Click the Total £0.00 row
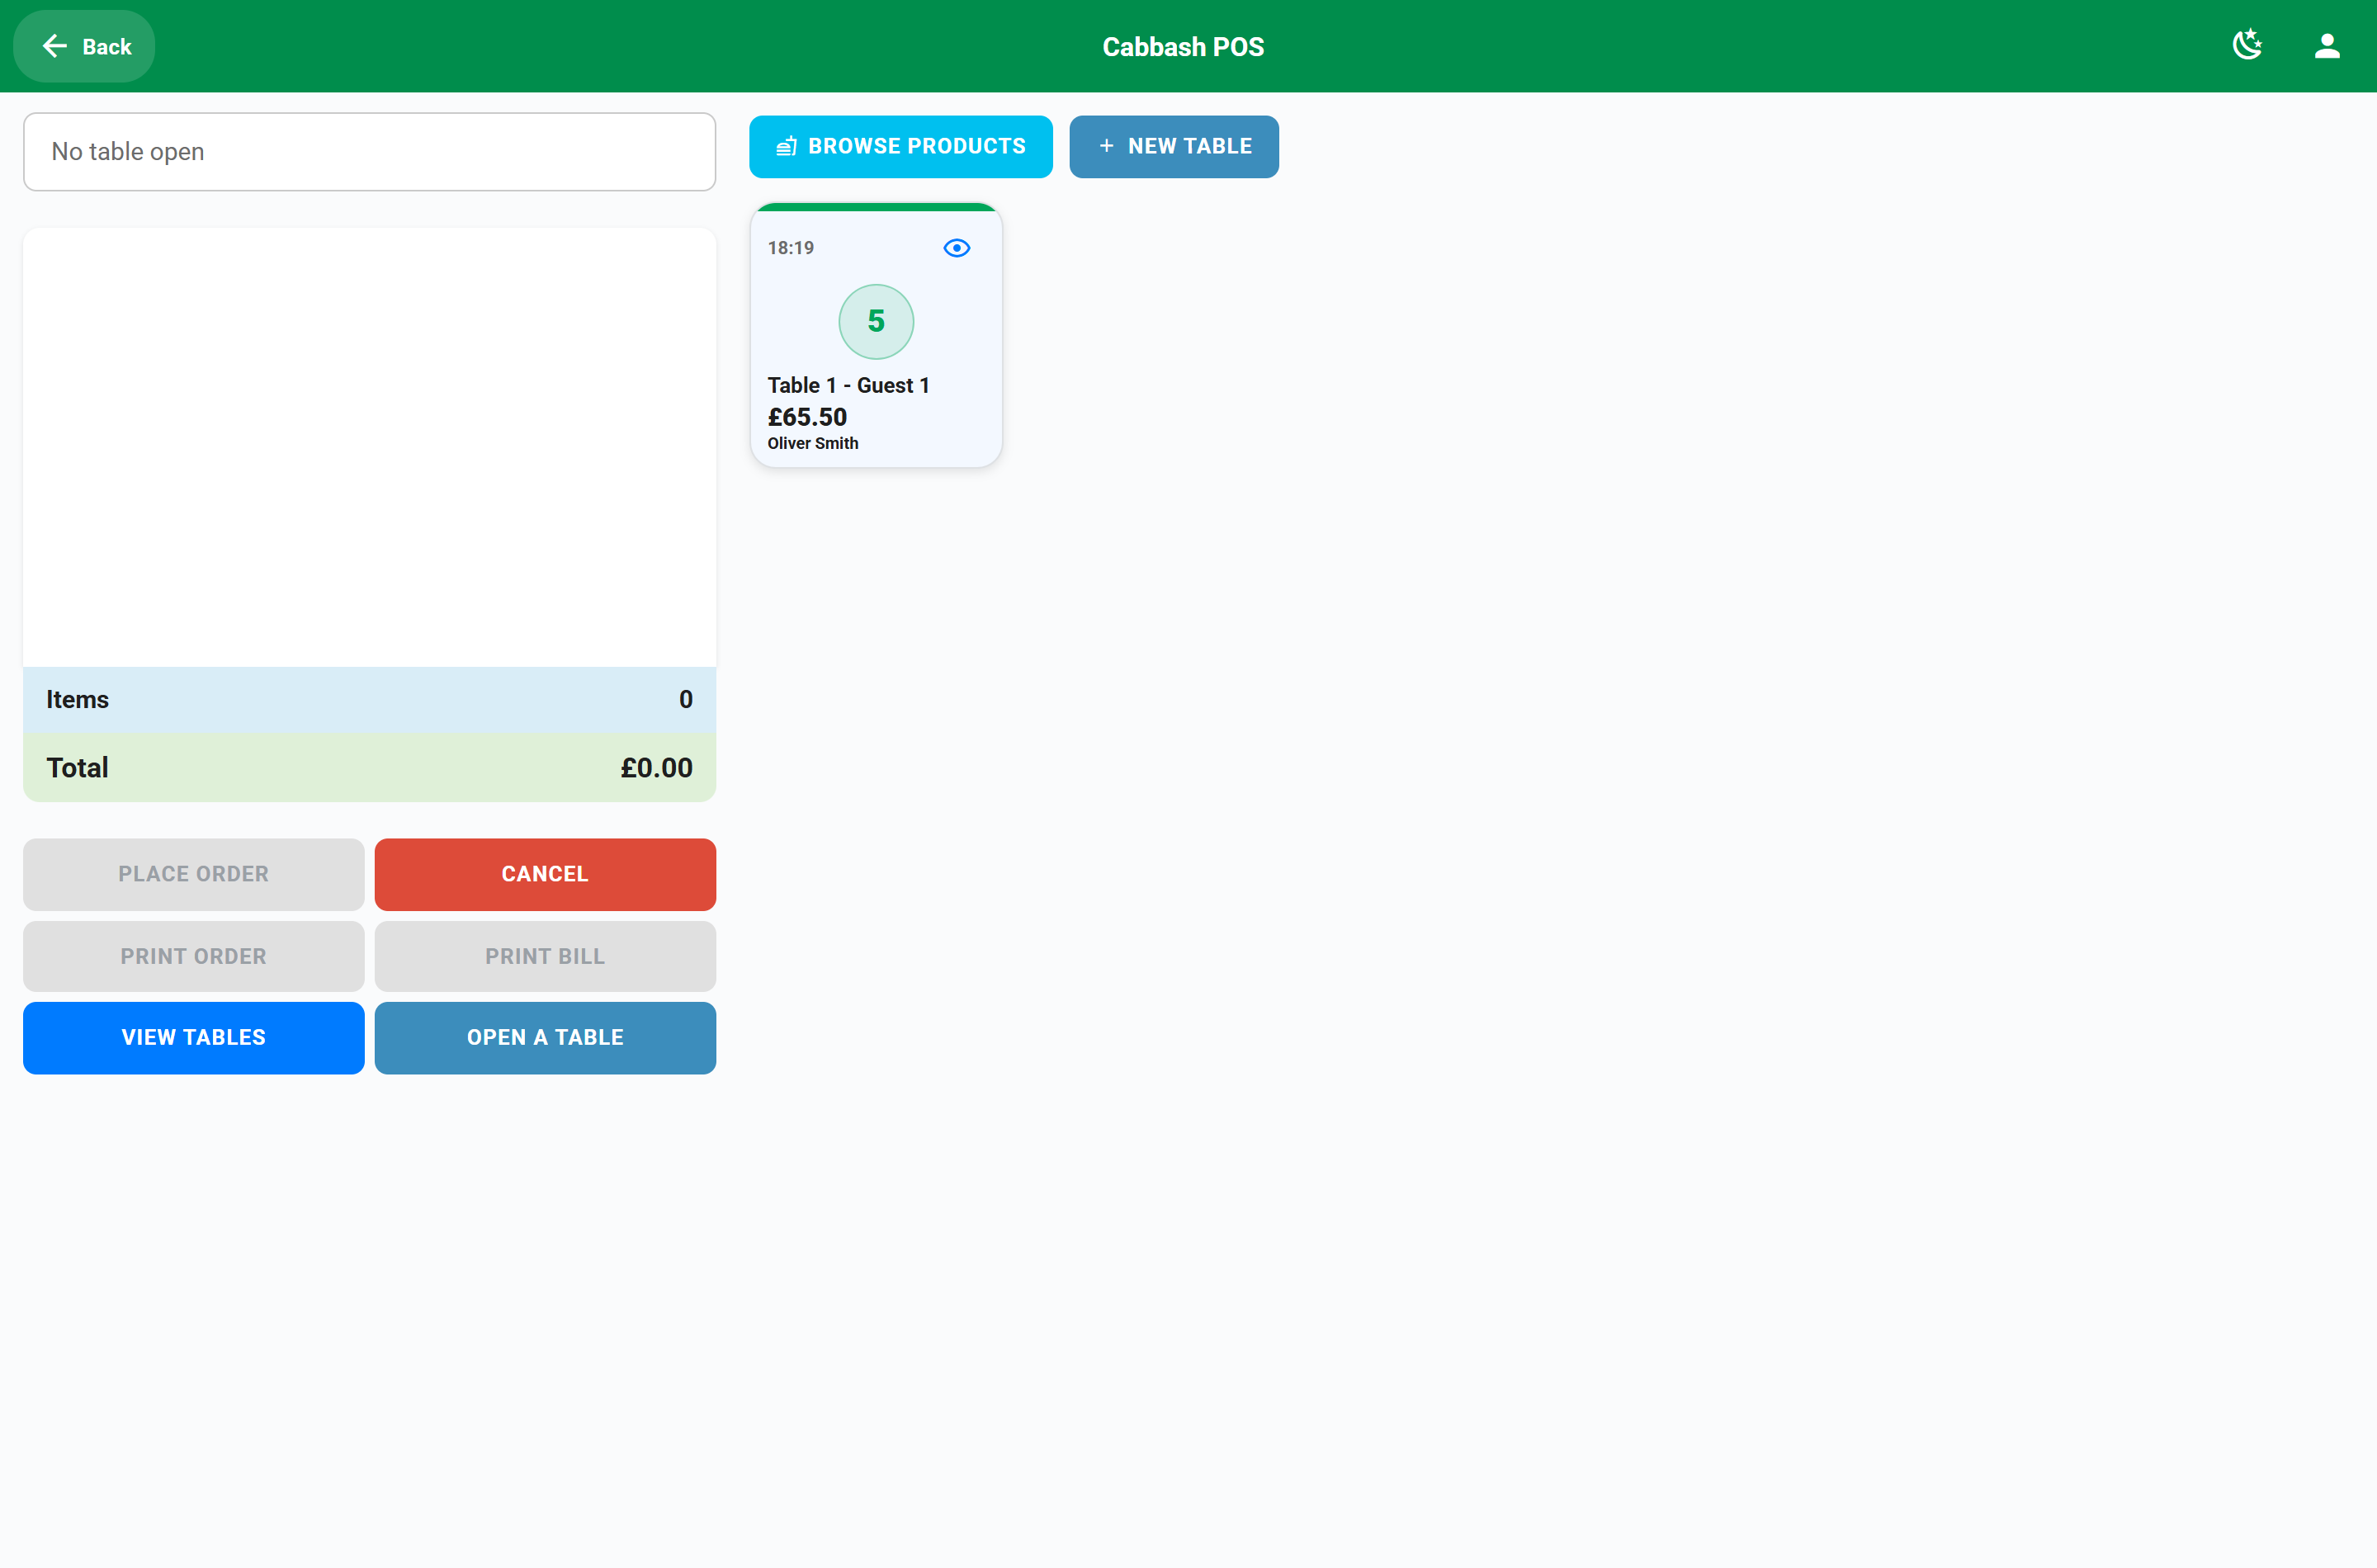 369,767
